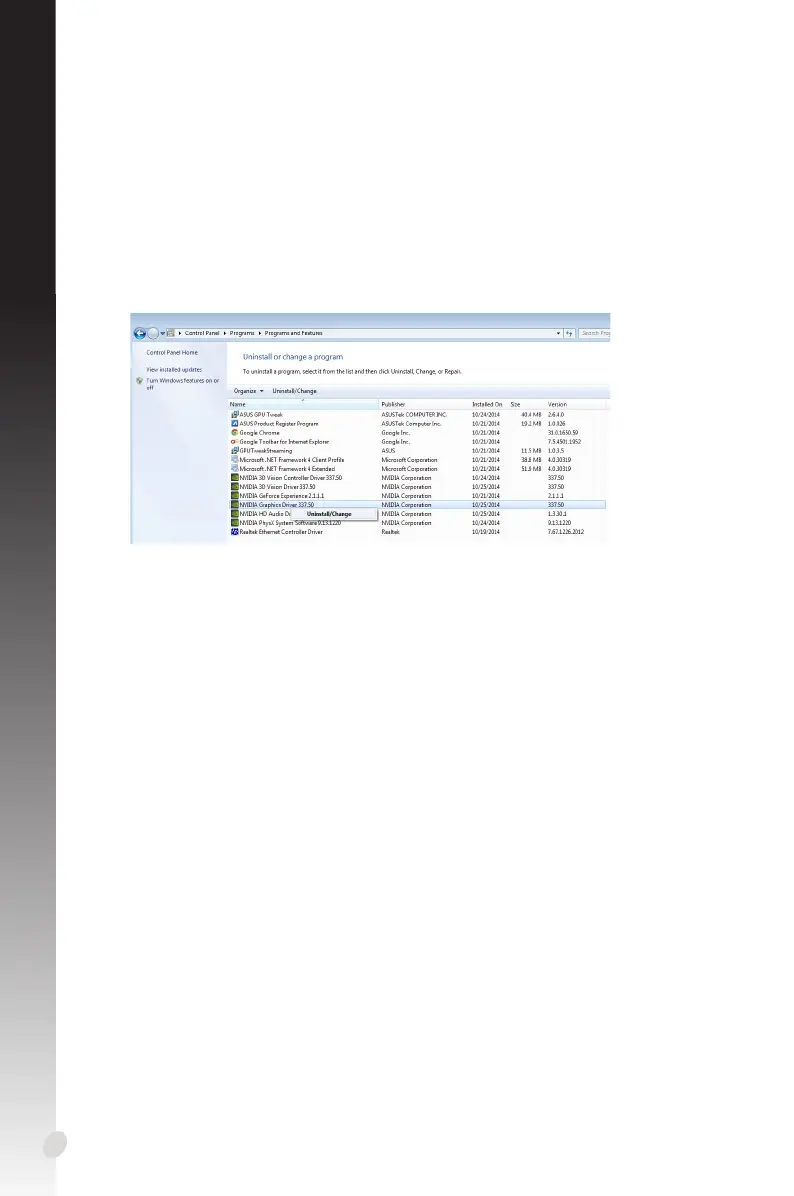Click the Google Chrome icon in list
This screenshot has height=1196, width=794.
[x=235, y=432]
